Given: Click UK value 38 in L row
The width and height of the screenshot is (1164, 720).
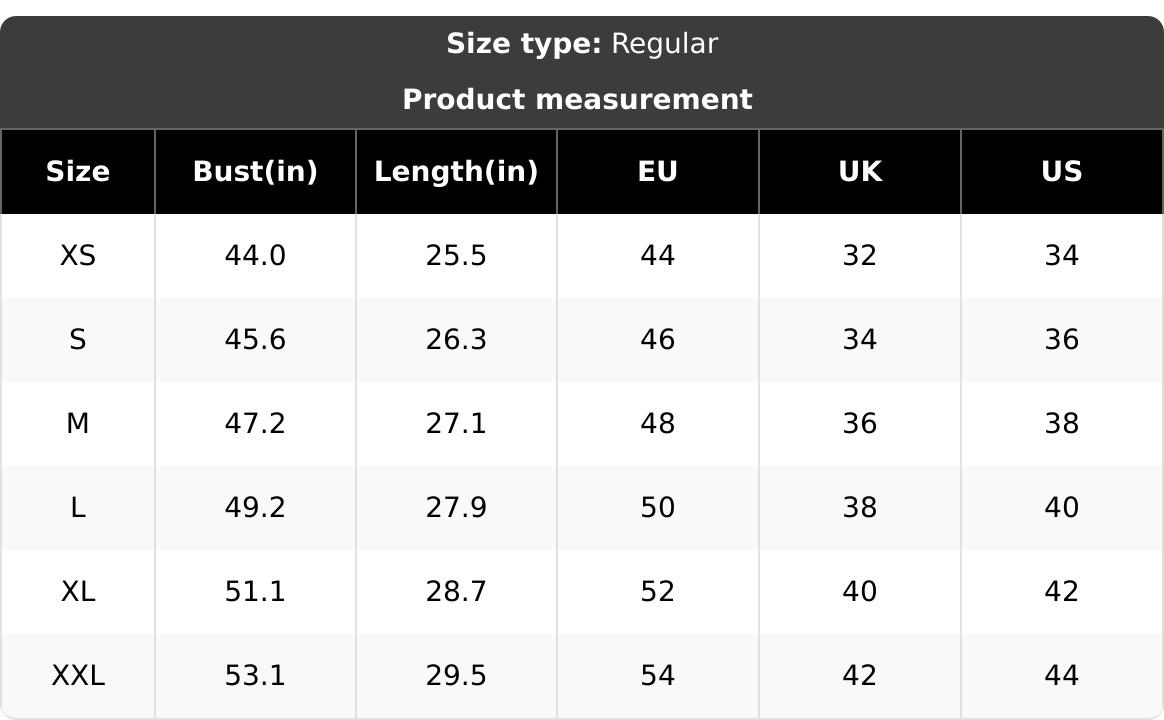Looking at the screenshot, I should 860,508.
